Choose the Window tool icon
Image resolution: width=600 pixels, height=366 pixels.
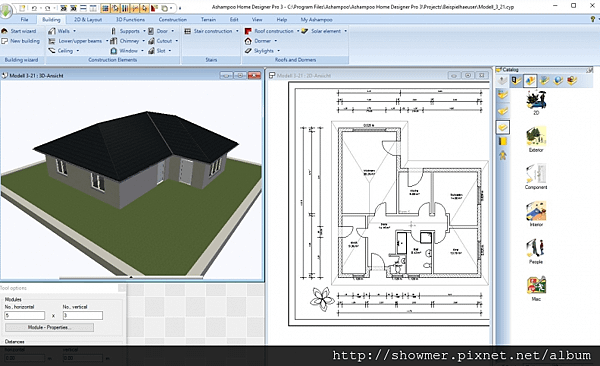point(114,51)
